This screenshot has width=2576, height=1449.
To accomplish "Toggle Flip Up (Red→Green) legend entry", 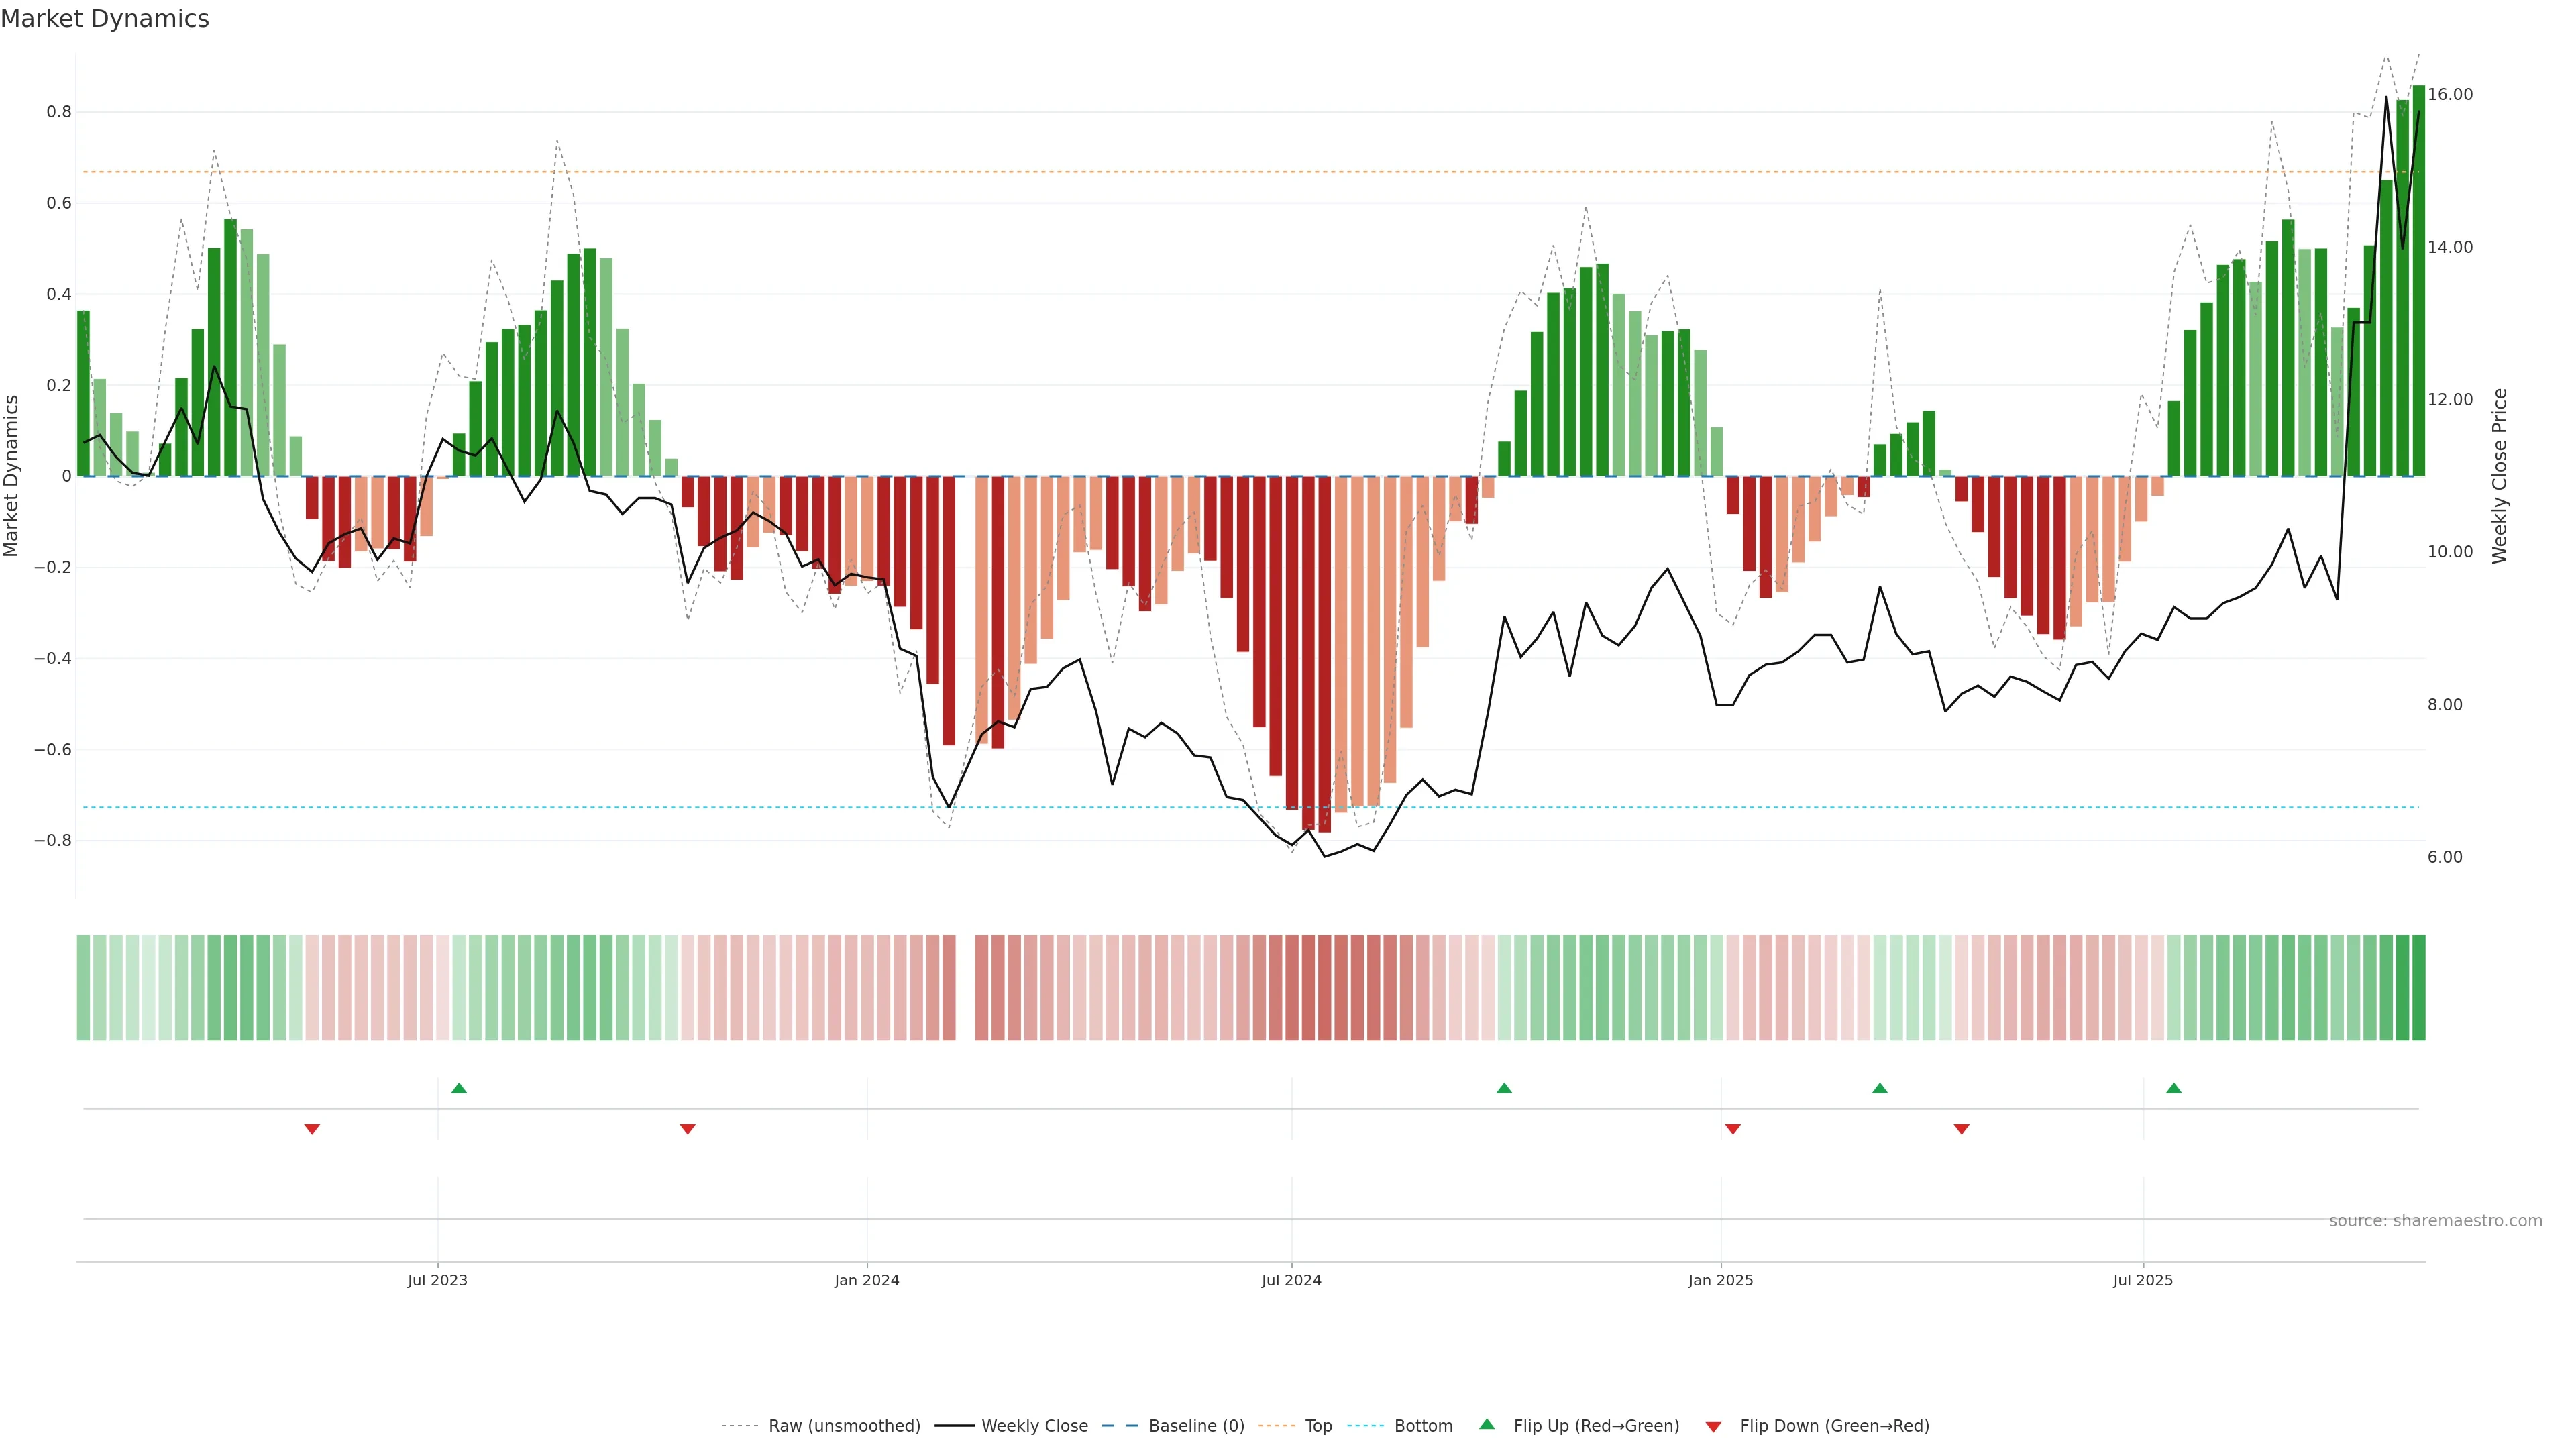I will [x=1596, y=1426].
